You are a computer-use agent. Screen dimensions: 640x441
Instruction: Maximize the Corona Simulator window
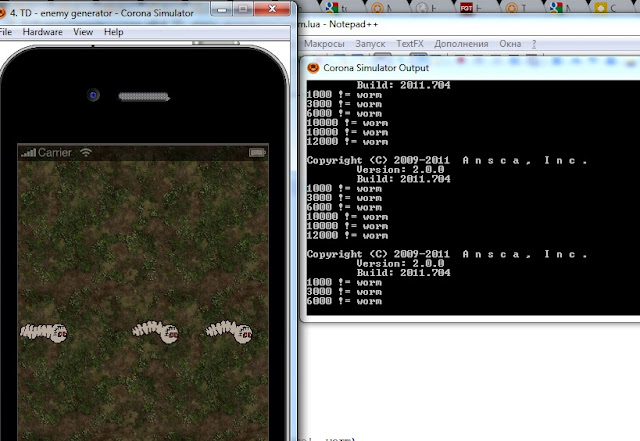(243, 9)
